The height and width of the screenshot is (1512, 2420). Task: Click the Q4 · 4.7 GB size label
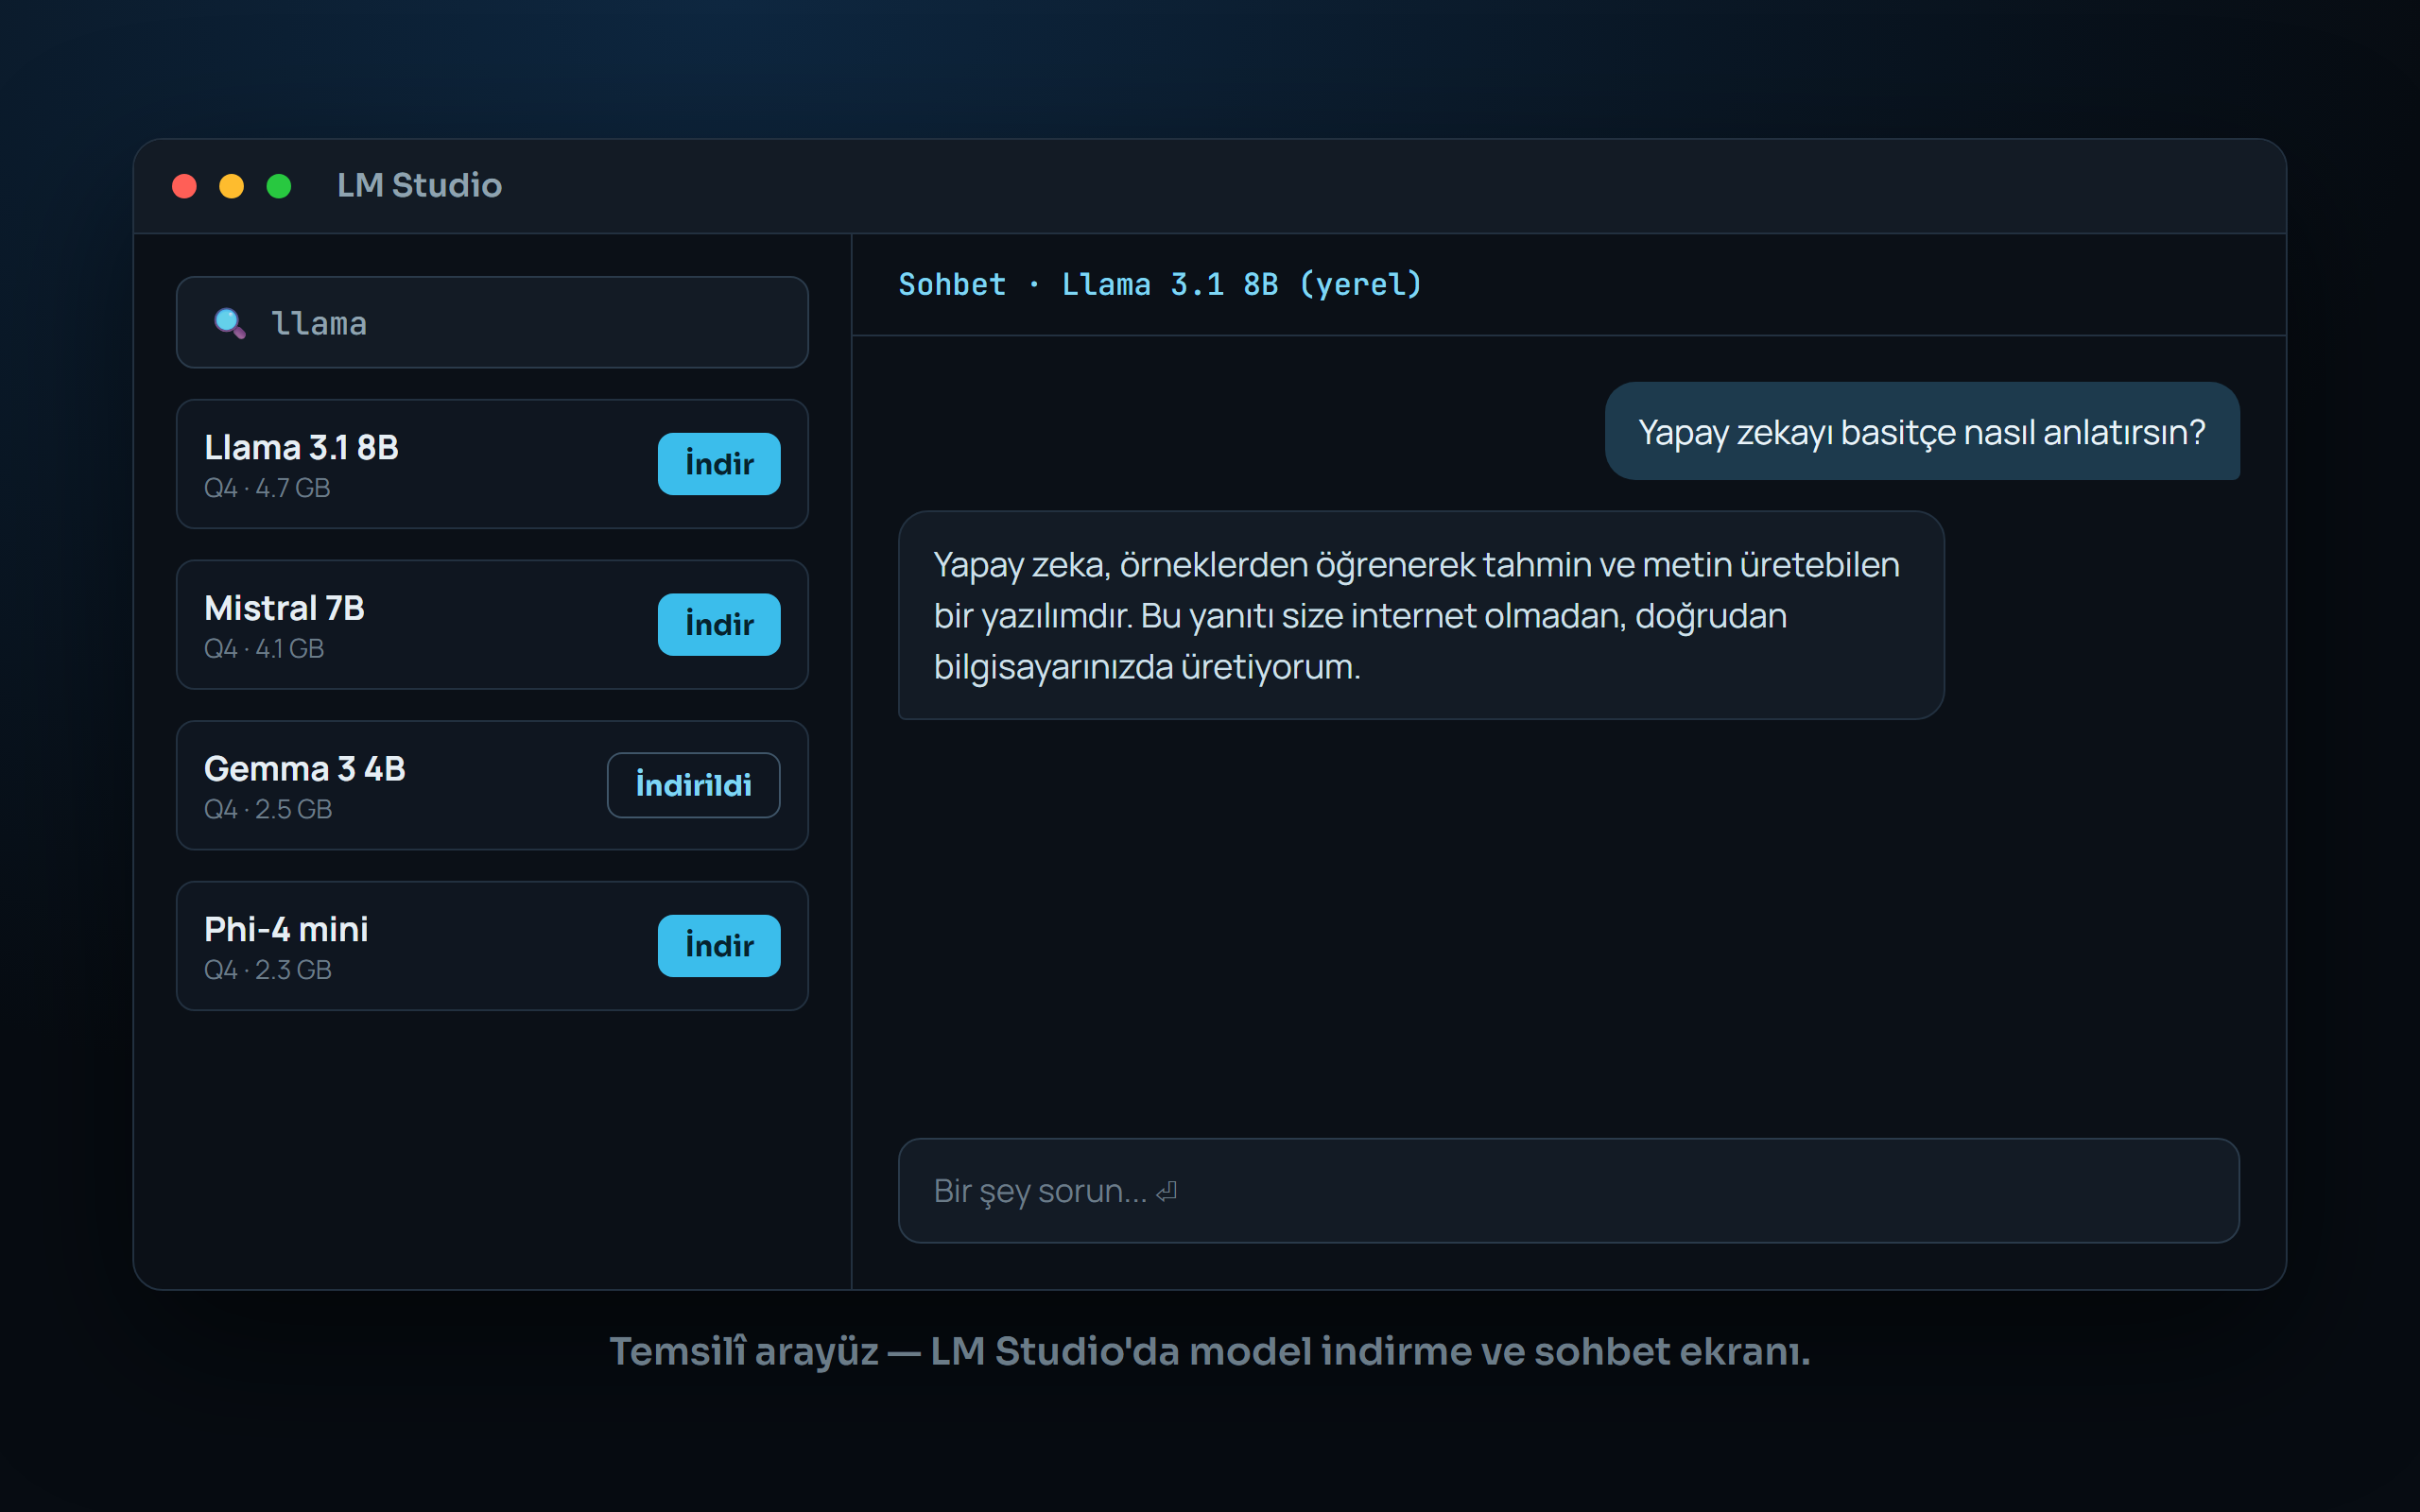tap(267, 488)
